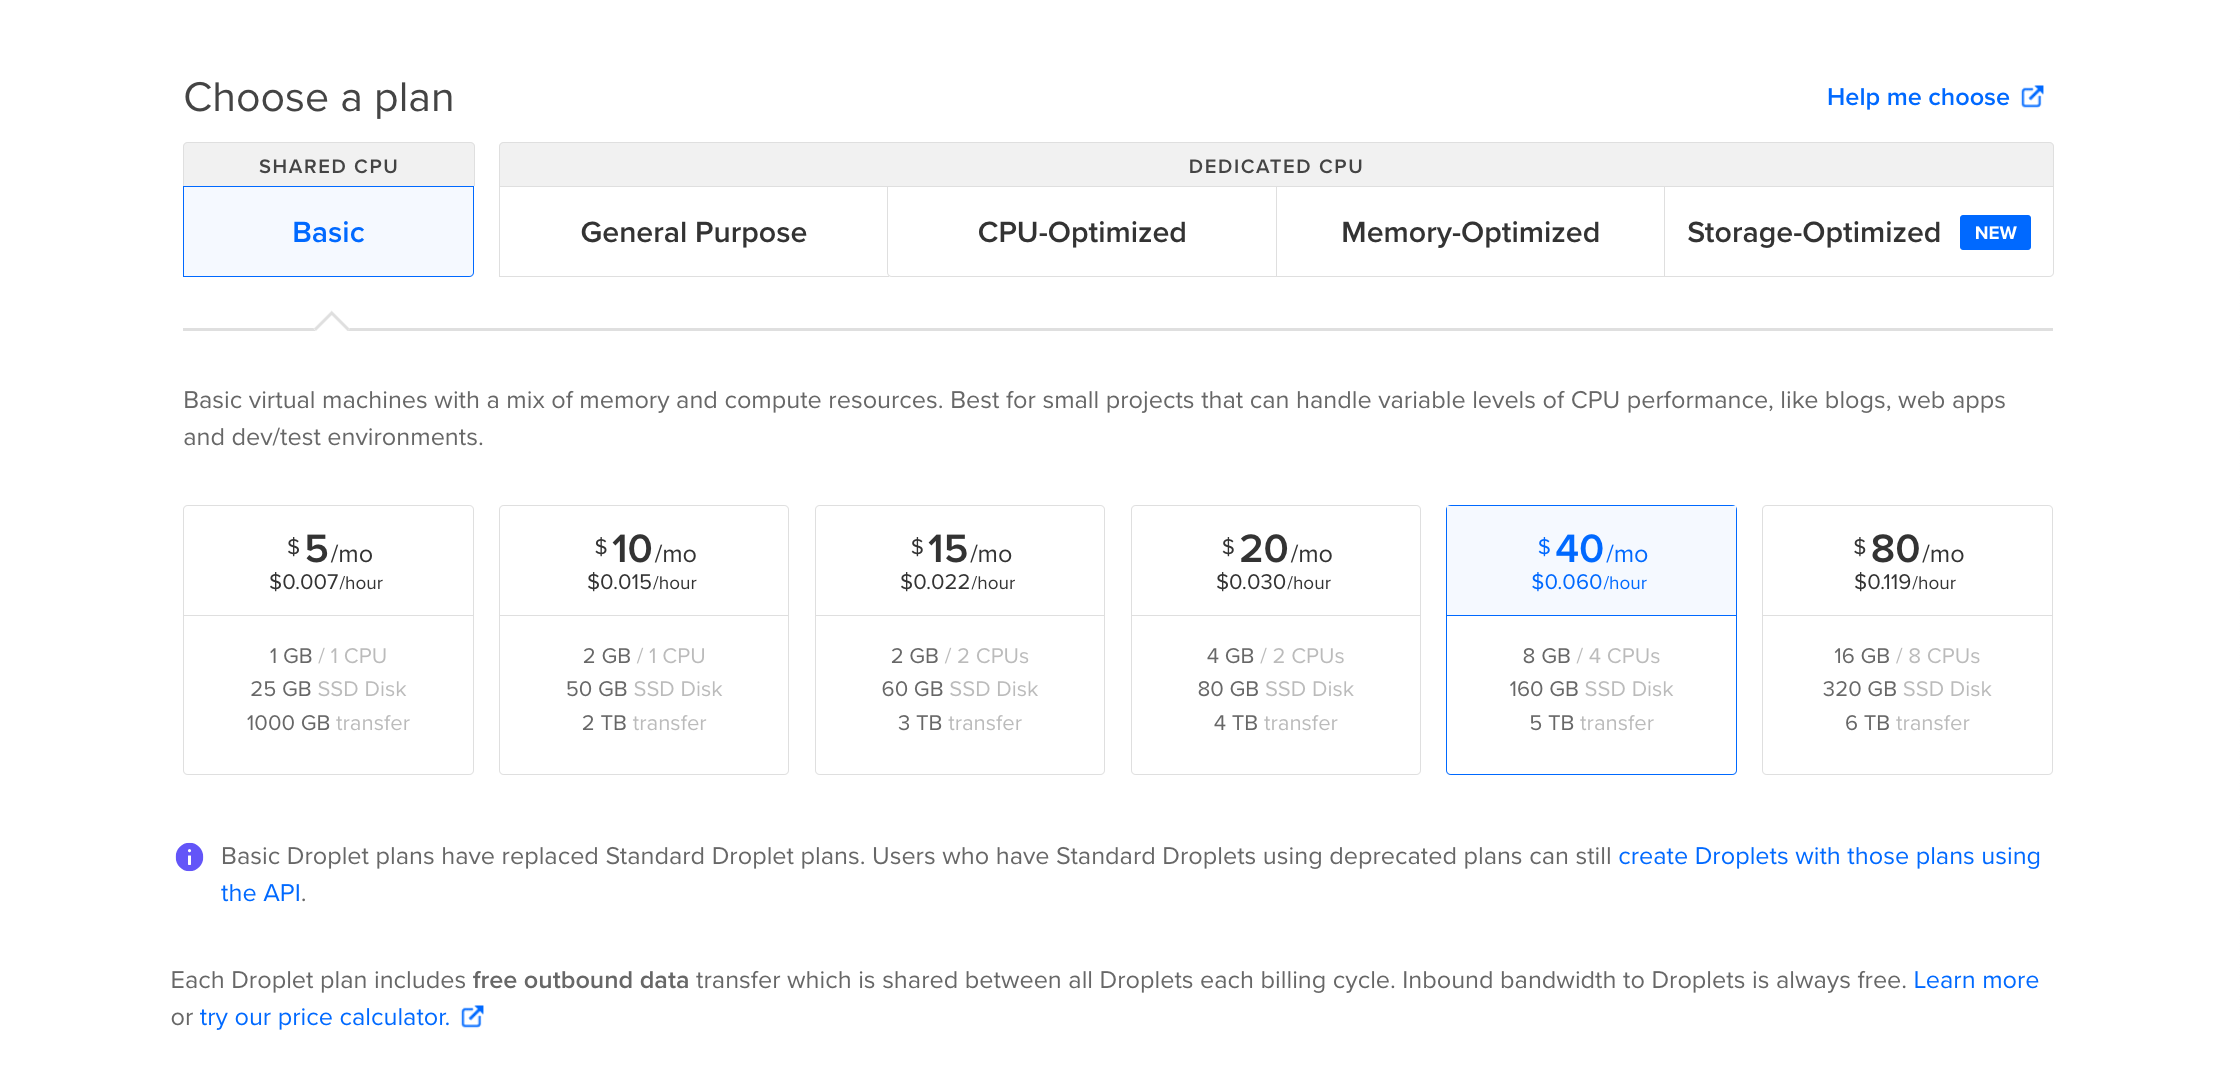Pick the $20/mo plan with 4 GB
Screen dimensions: 2240x1086
pos(1276,640)
